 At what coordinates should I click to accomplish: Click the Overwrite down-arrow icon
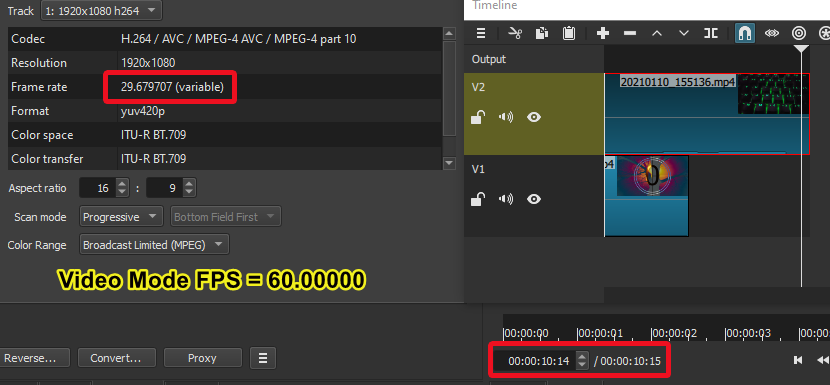(x=683, y=33)
